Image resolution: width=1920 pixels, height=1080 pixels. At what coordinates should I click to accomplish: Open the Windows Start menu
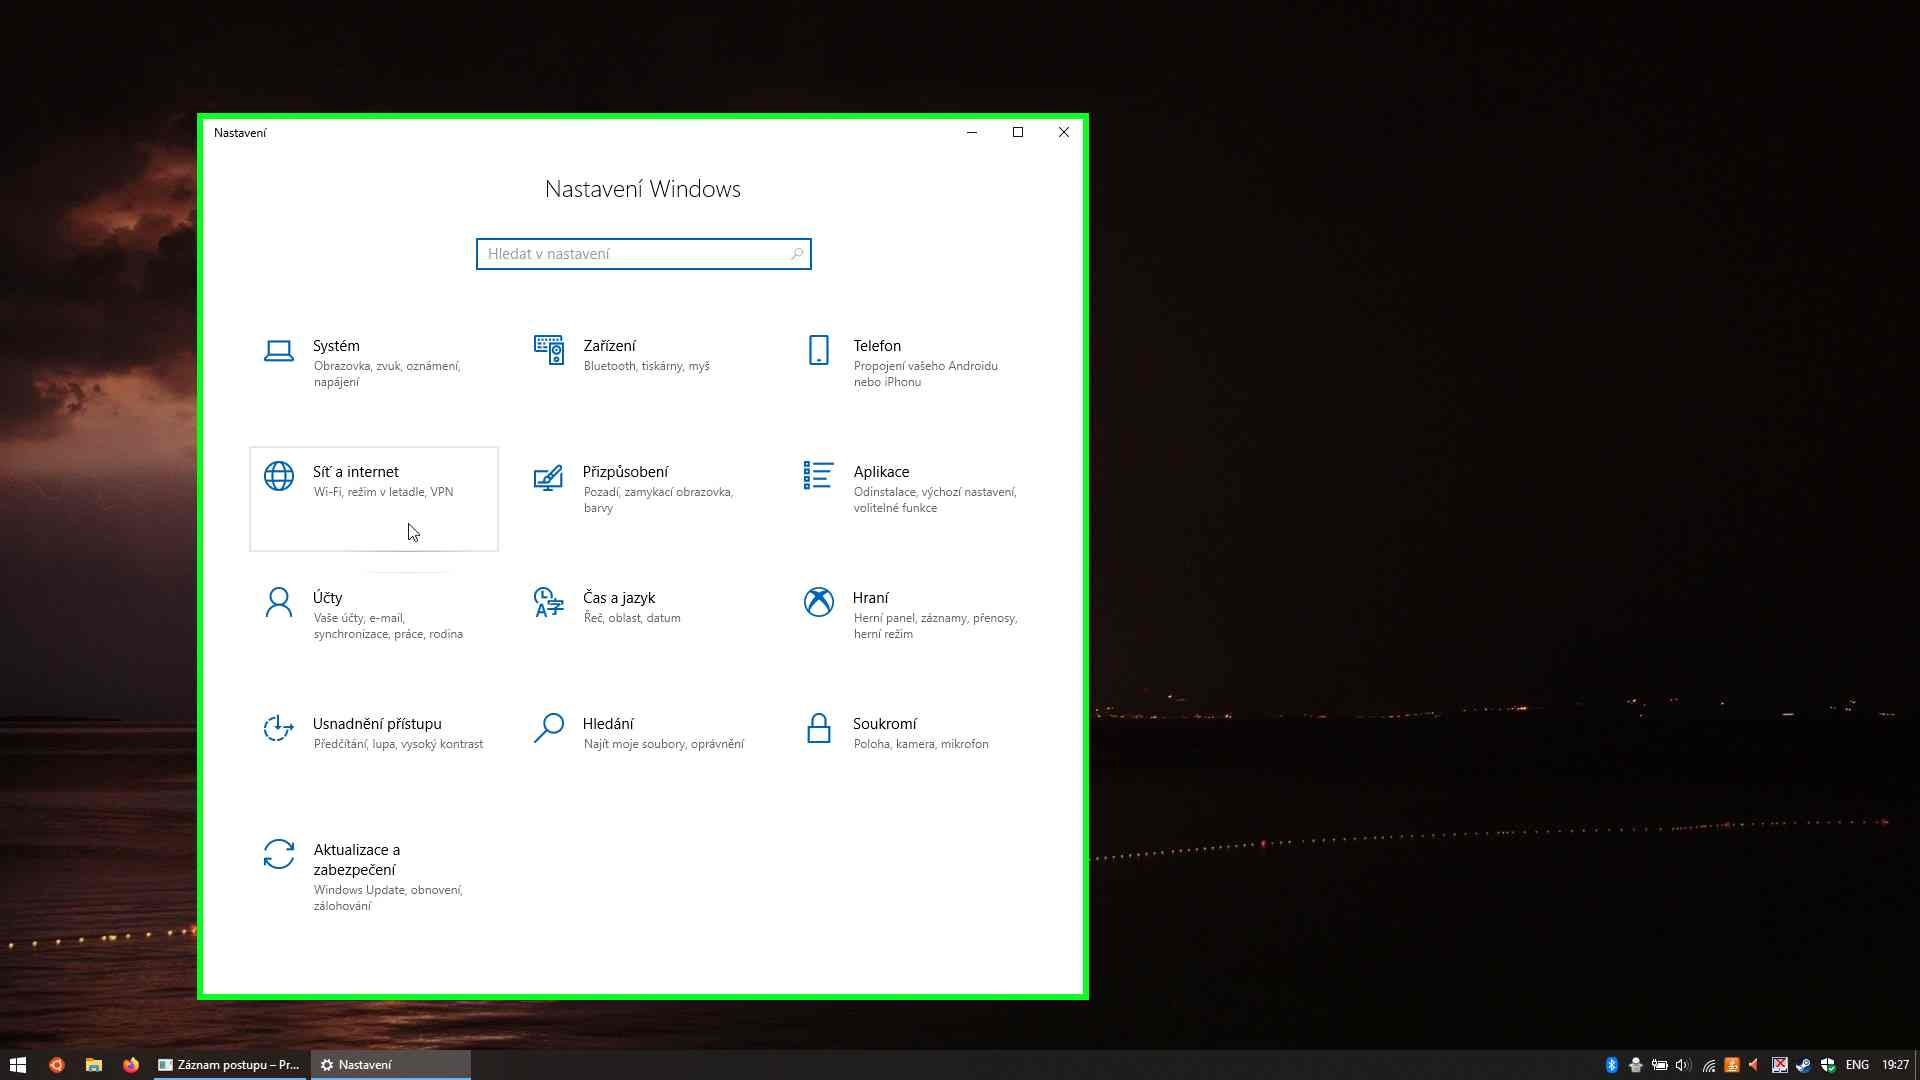[17, 1065]
